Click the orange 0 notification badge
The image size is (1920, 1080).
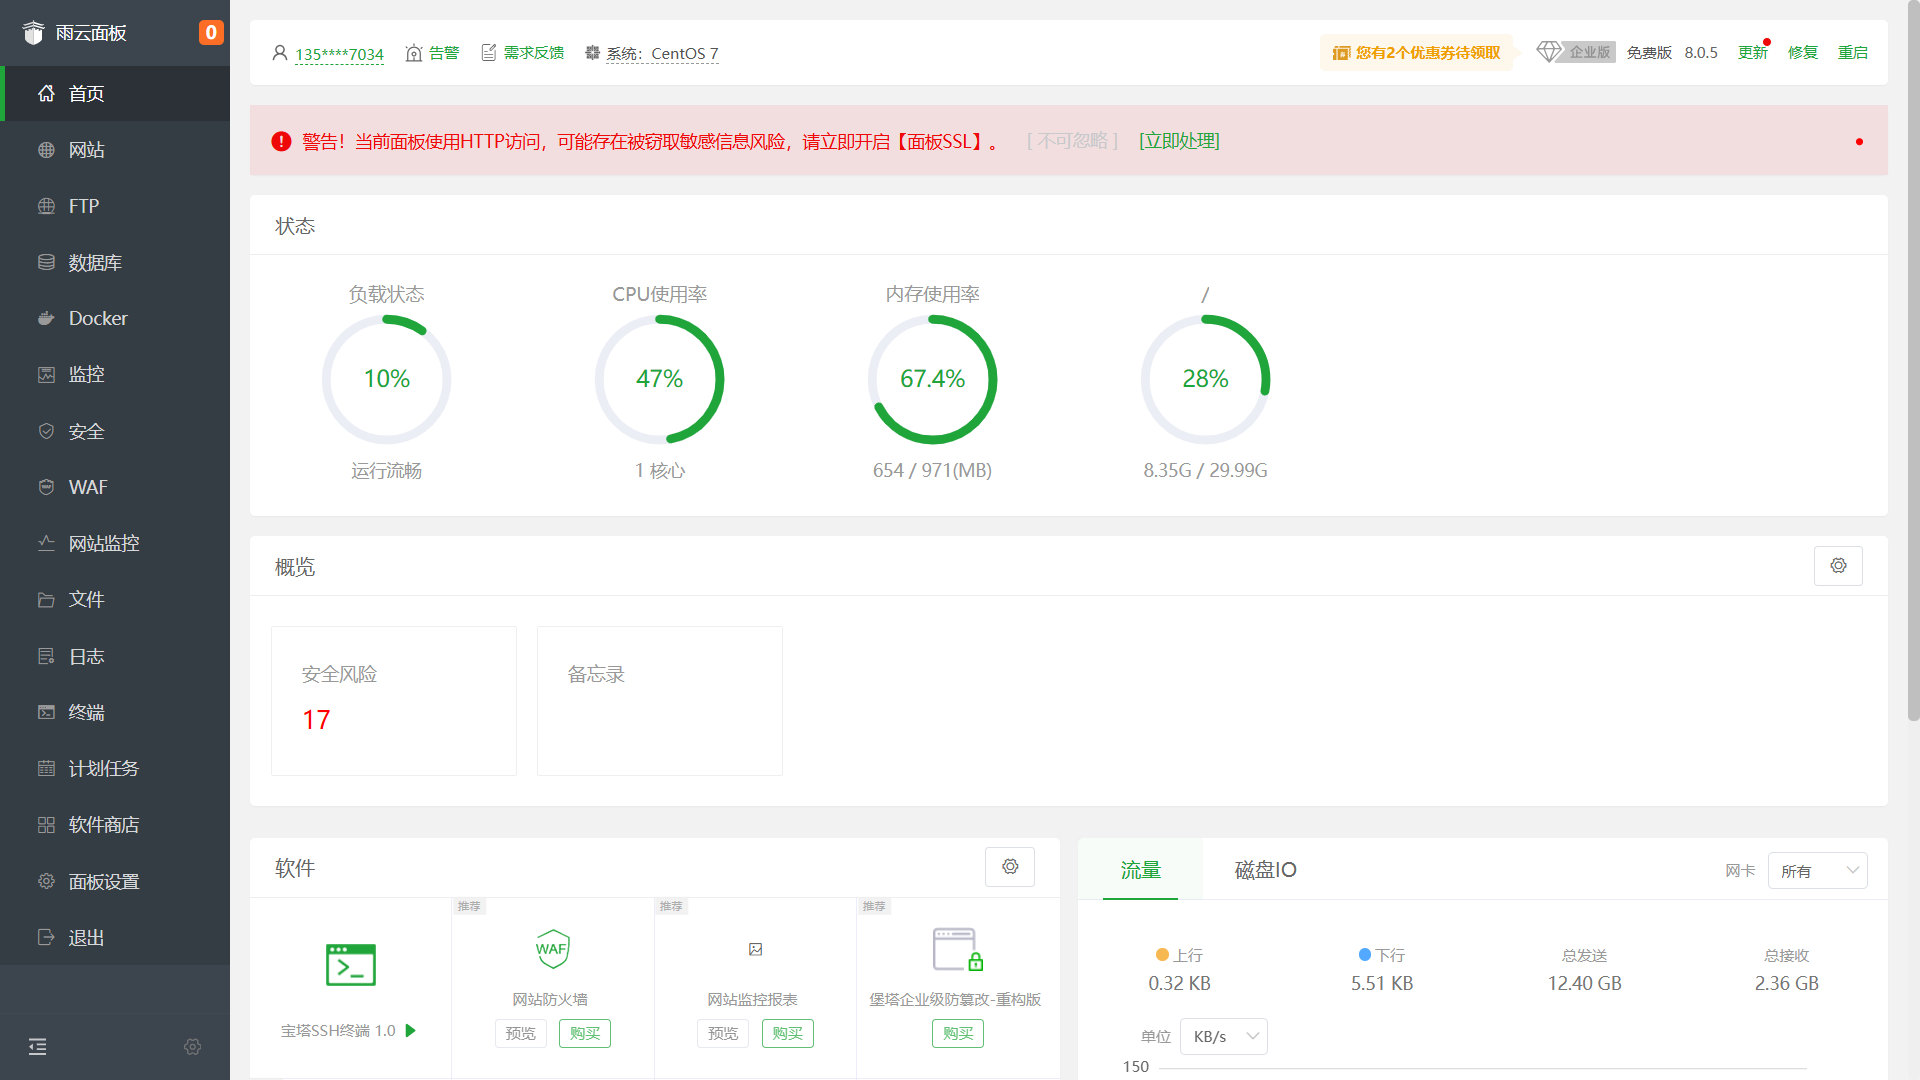pos(211,32)
